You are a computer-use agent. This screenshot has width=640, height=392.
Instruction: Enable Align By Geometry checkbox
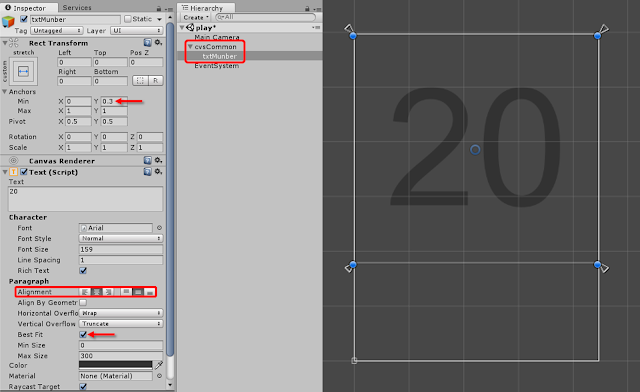[83, 303]
